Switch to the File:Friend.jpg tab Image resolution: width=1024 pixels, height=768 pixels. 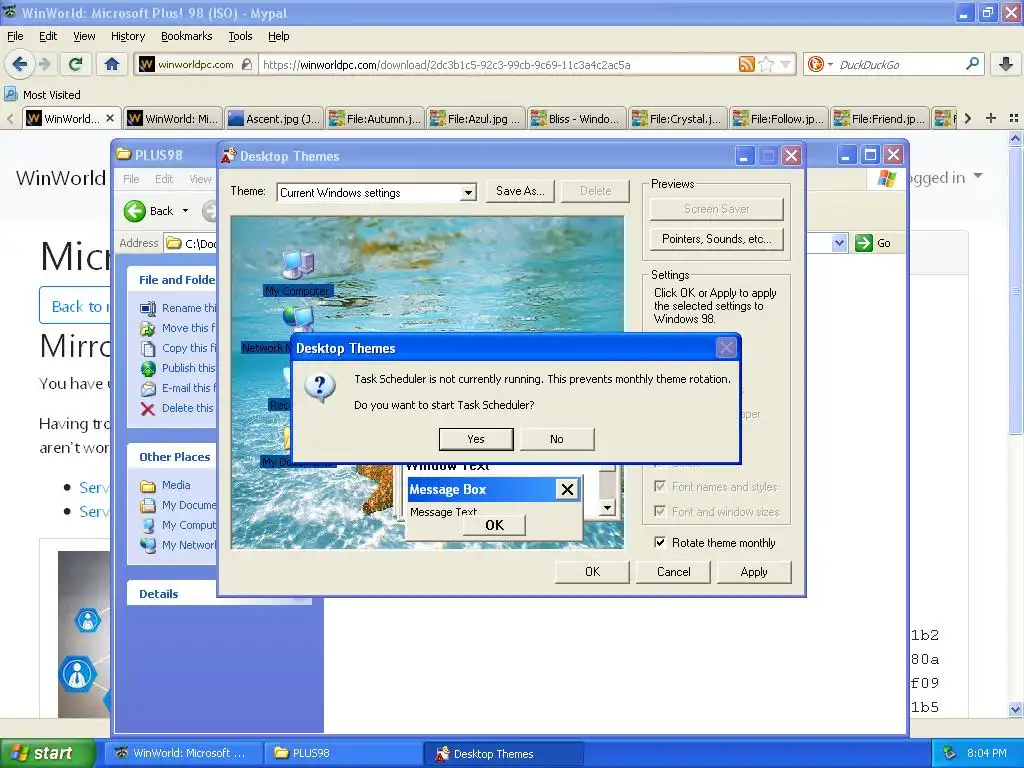click(879, 118)
